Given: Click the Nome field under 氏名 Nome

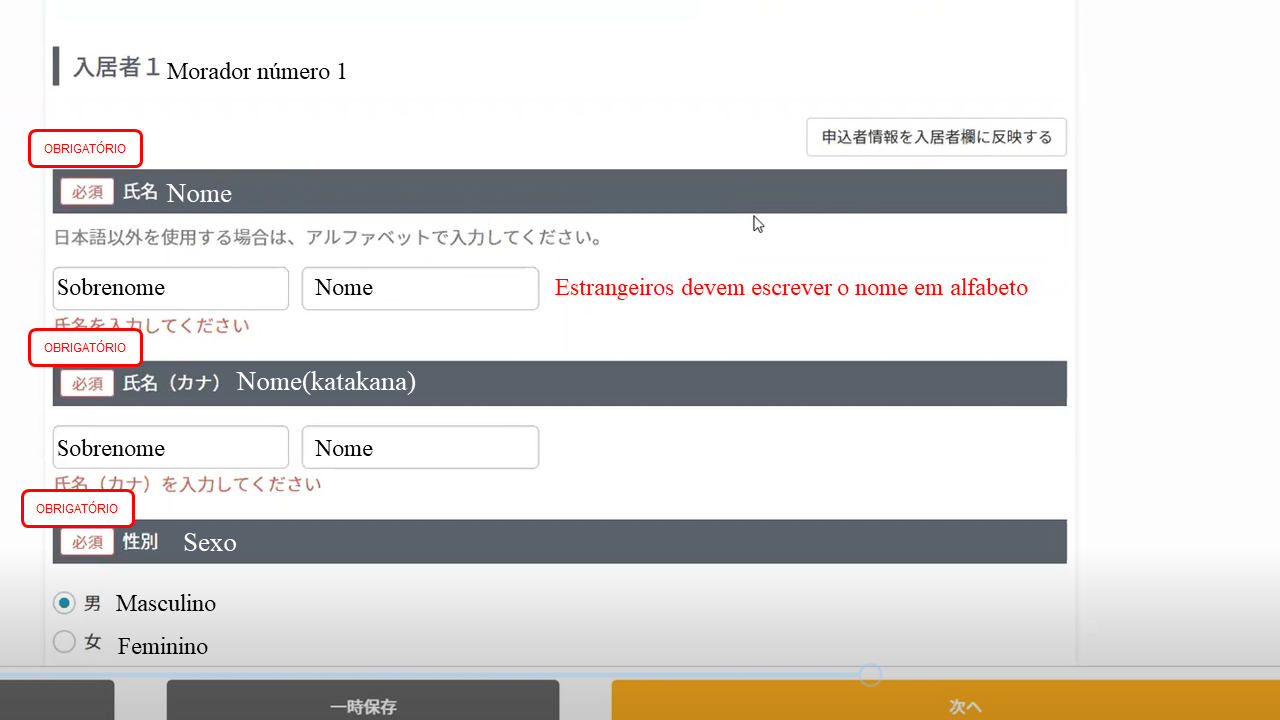Looking at the screenshot, I should pos(420,288).
